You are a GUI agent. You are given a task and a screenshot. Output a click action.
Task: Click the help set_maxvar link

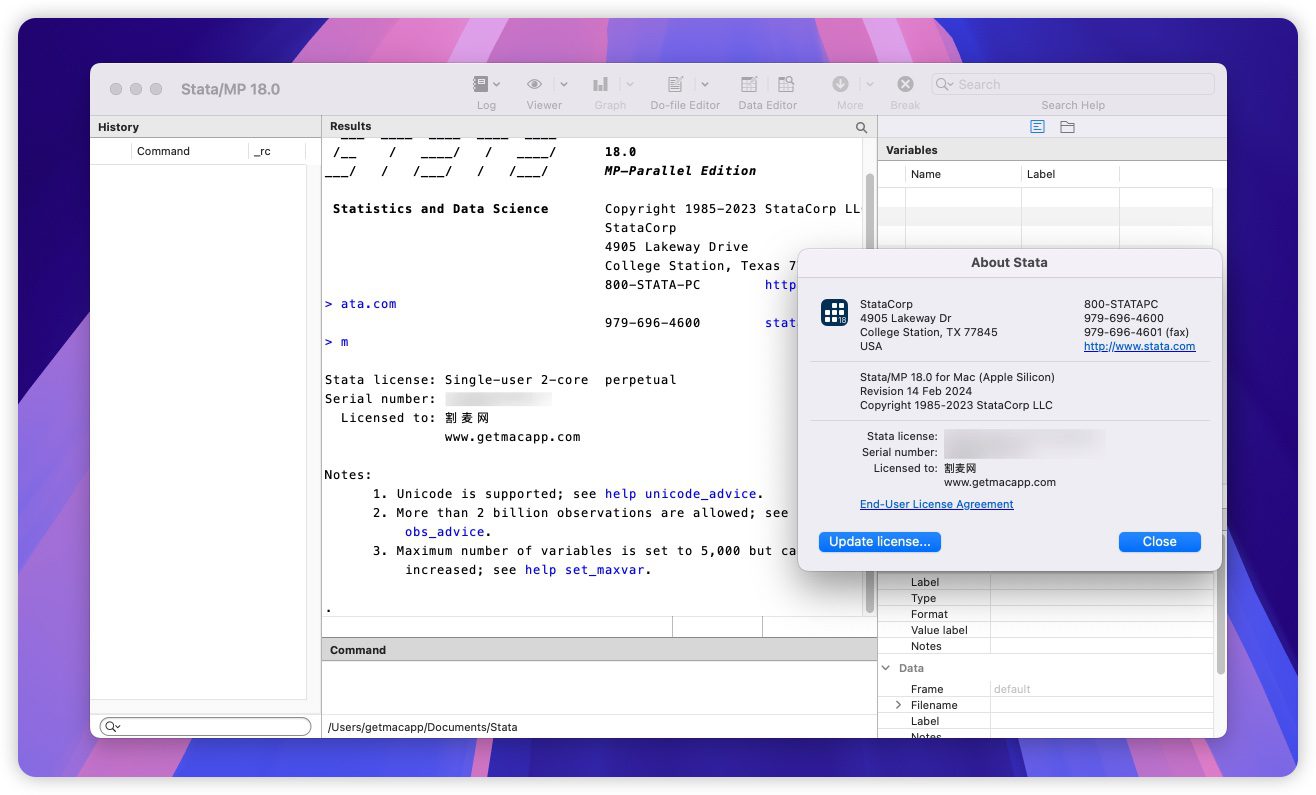[x=585, y=570]
